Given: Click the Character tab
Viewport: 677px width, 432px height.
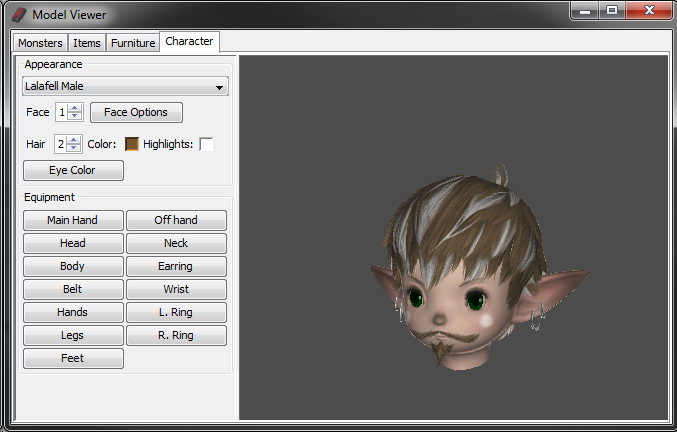Looking at the screenshot, I should coord(189,41).
